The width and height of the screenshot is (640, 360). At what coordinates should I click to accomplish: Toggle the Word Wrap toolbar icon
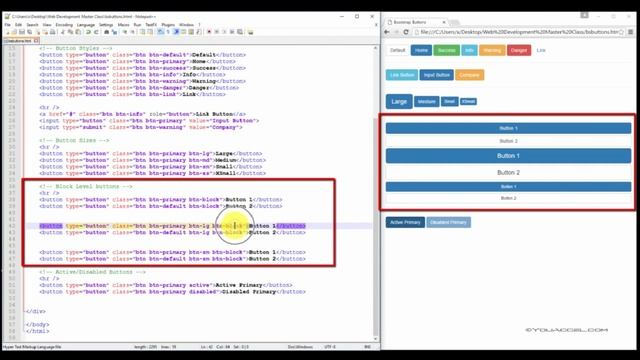click(x=160, y=32)
